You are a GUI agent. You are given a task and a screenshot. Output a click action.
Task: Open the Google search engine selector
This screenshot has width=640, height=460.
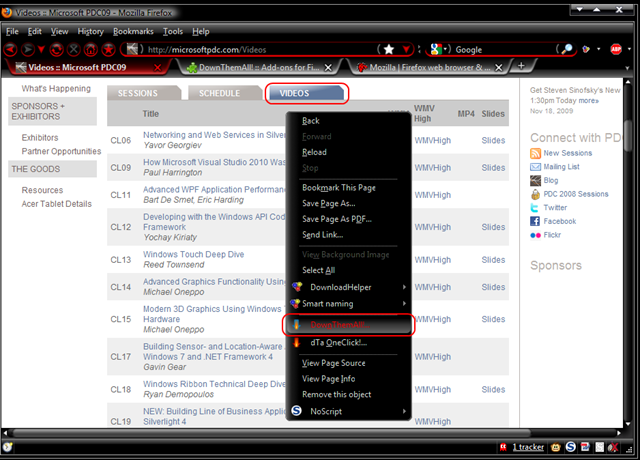(440, 49)
